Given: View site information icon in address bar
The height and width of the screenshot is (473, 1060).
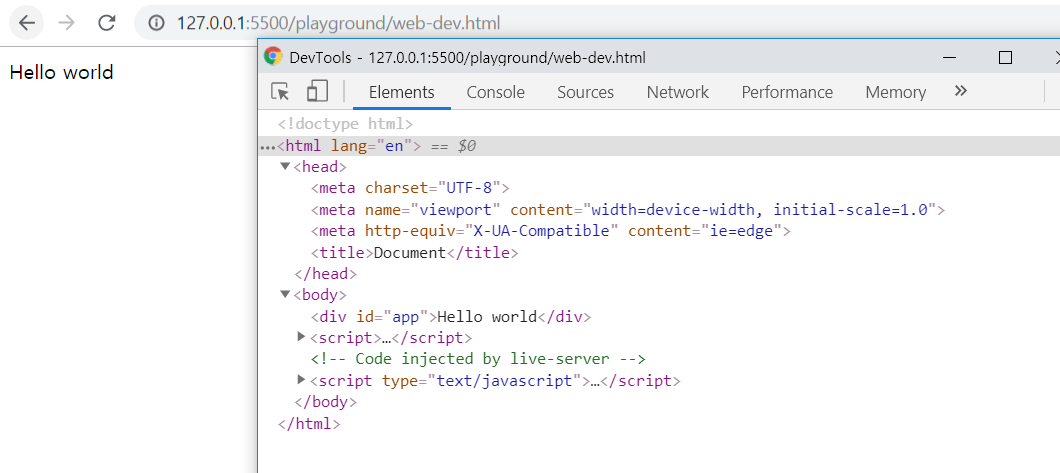Looking at the screenshot, I should point(156,24).
